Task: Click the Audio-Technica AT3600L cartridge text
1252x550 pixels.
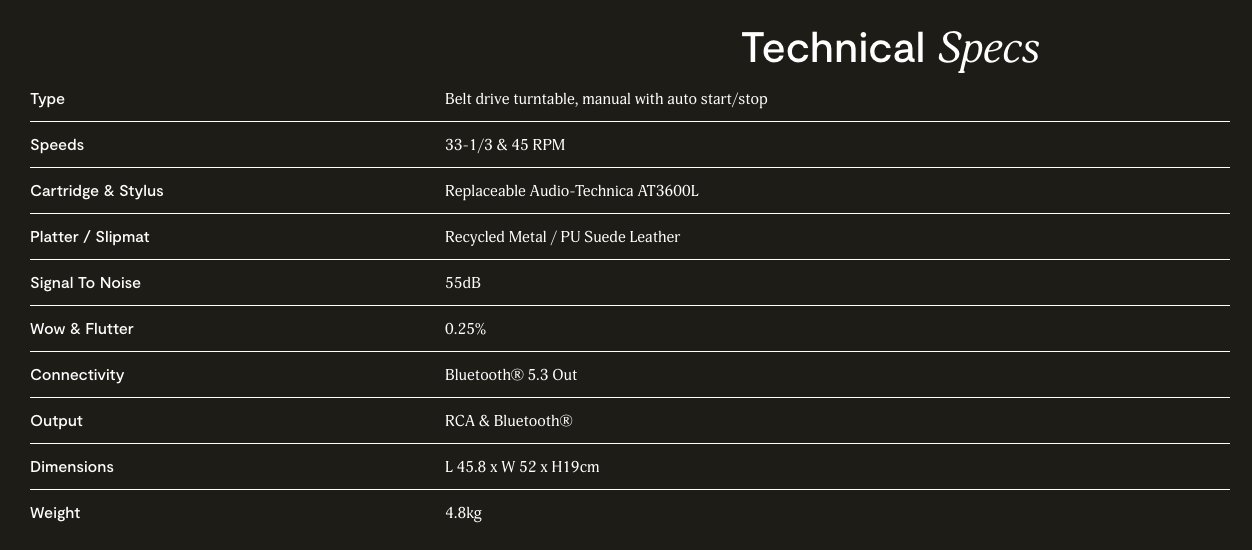Action: [x=571, y=191]
